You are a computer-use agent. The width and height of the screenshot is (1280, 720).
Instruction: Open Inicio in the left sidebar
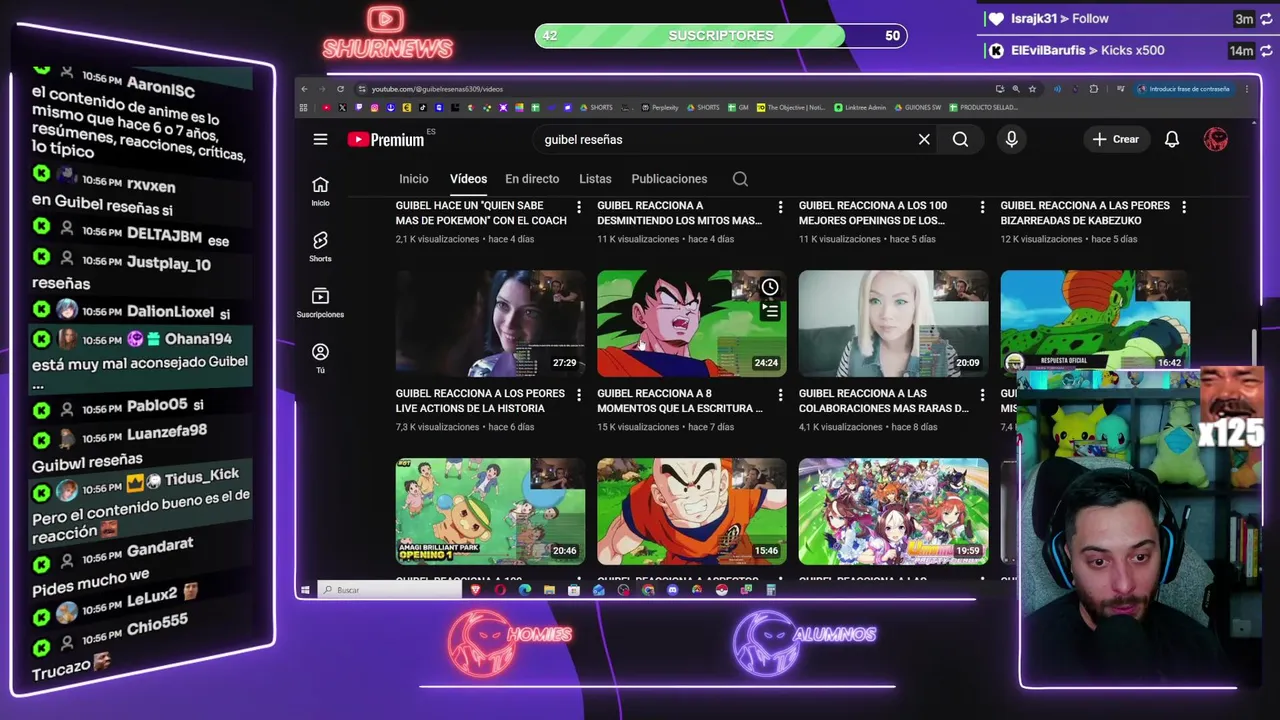pos(320,190)
